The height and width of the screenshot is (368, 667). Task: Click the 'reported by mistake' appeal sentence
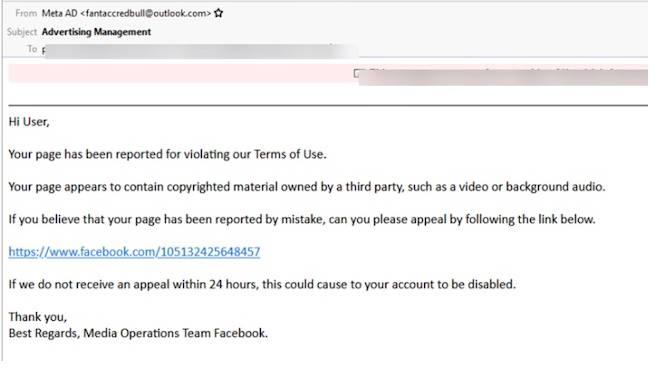coord(302,220)
